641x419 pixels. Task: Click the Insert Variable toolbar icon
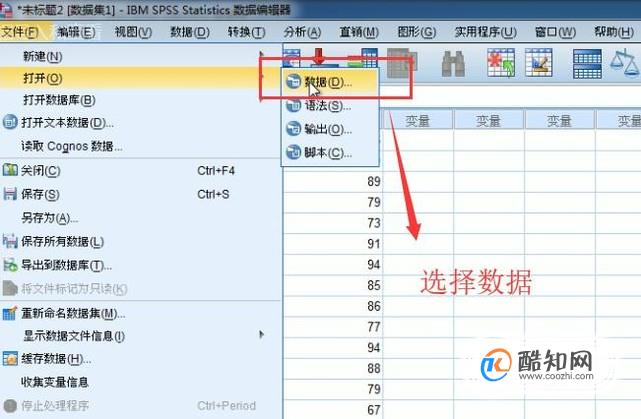pos(538,63)
